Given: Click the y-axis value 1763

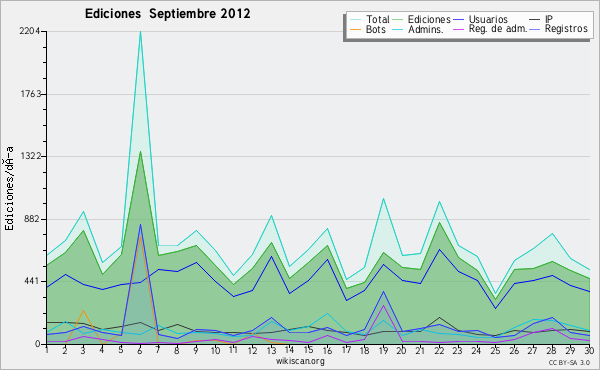Looking at the screenshot, I should click(30, 94).
